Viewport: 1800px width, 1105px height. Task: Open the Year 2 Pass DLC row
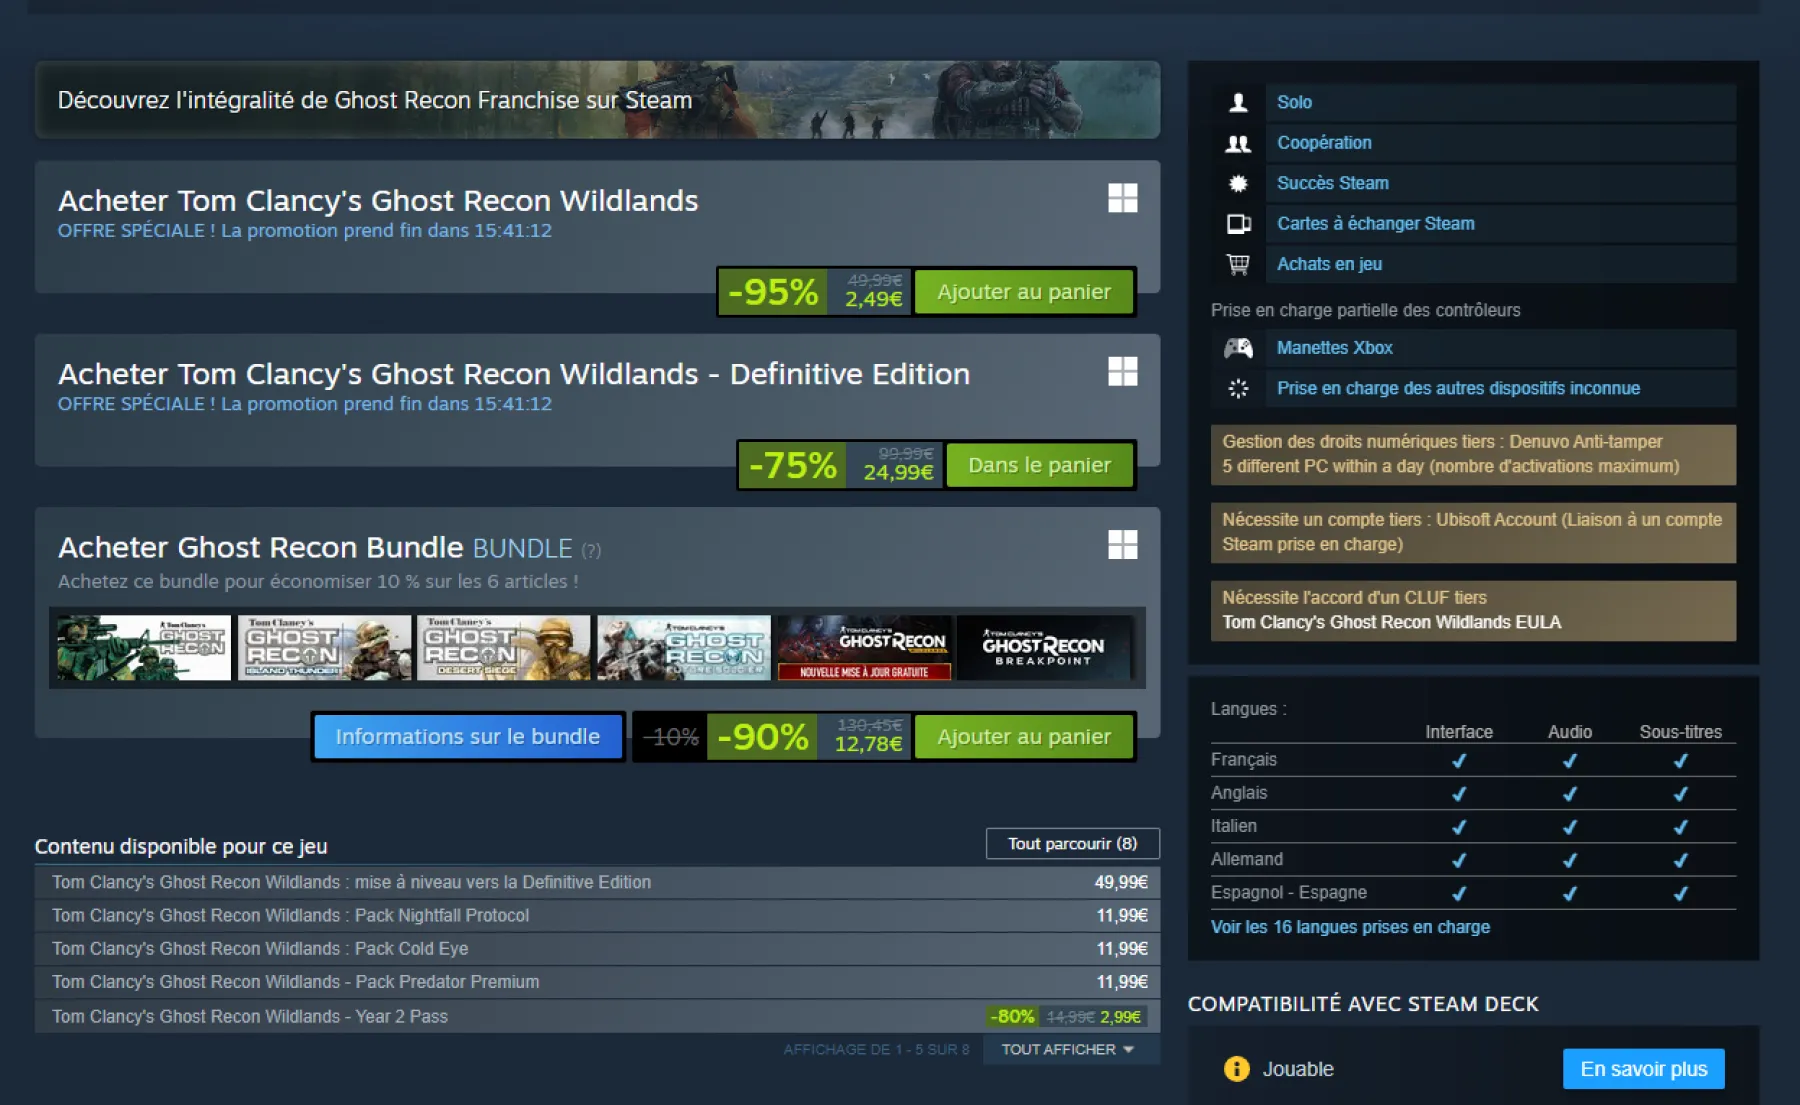pyautogui.click(x=597, y=1016)
